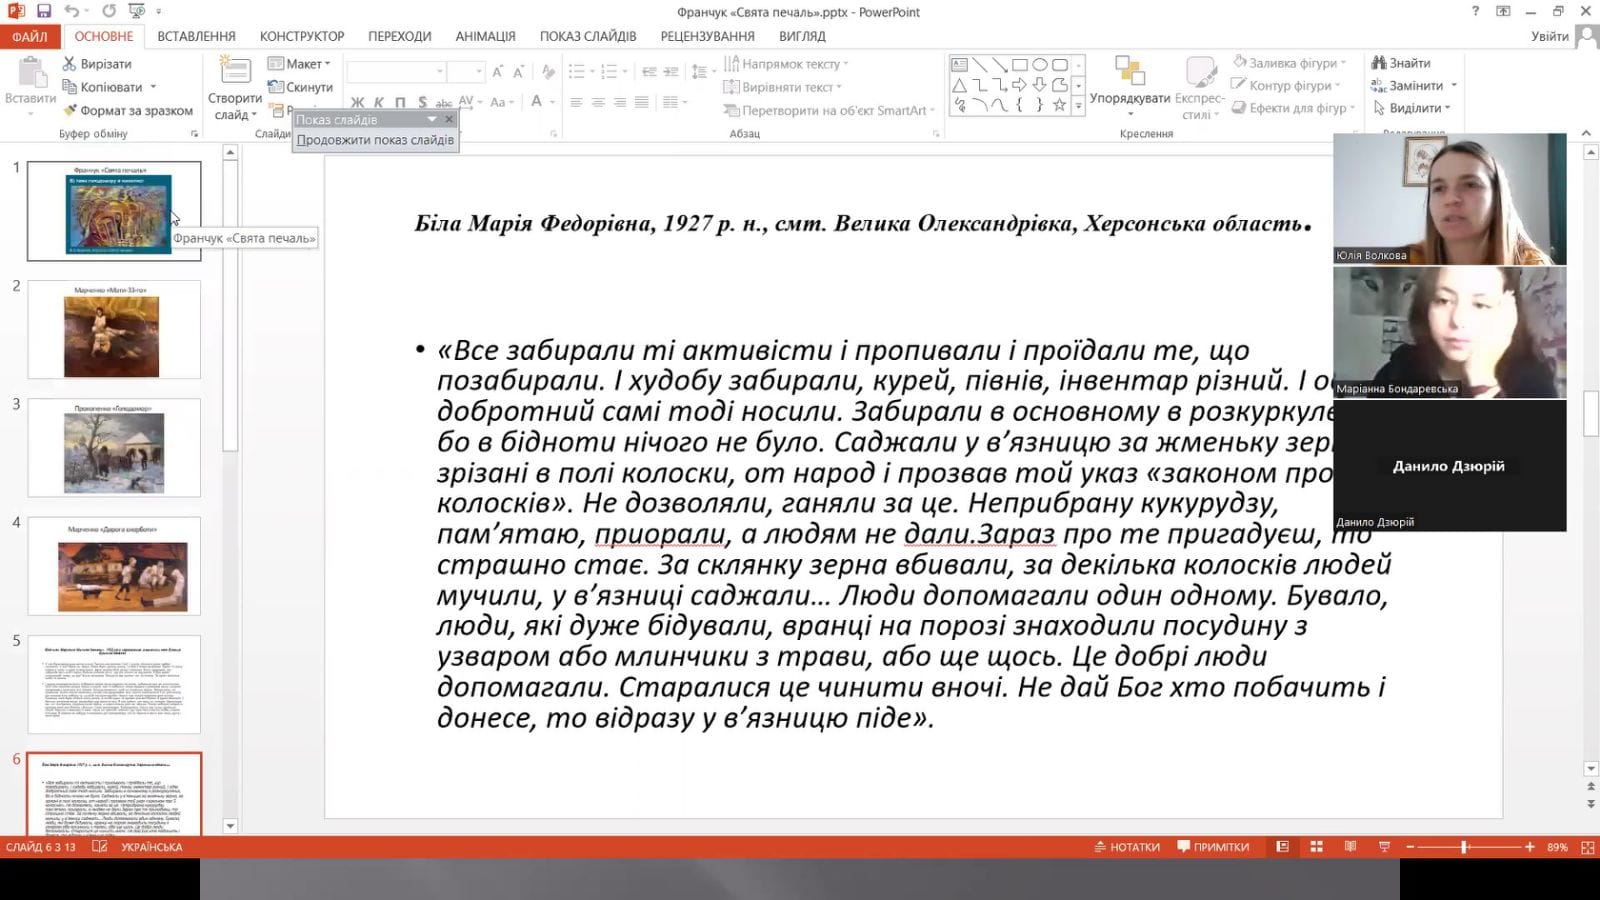The width and height of the screenshot is (1600, 900).
Task: Click the Undo arrow icon
Action: click(72, 11)
